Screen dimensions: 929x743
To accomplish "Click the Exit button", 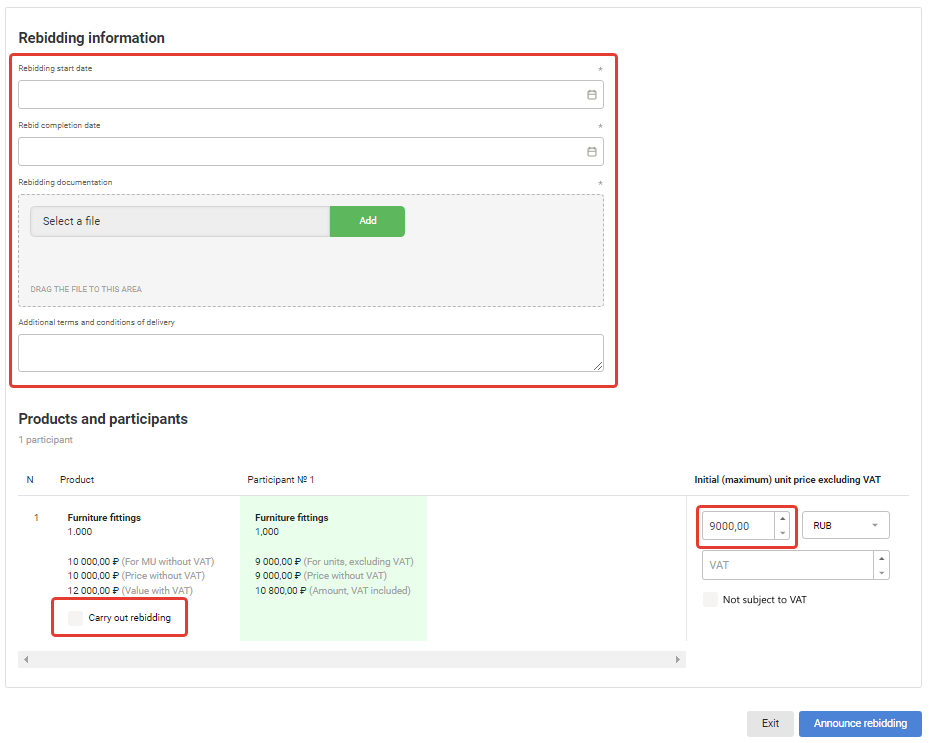I will (770, 723).
